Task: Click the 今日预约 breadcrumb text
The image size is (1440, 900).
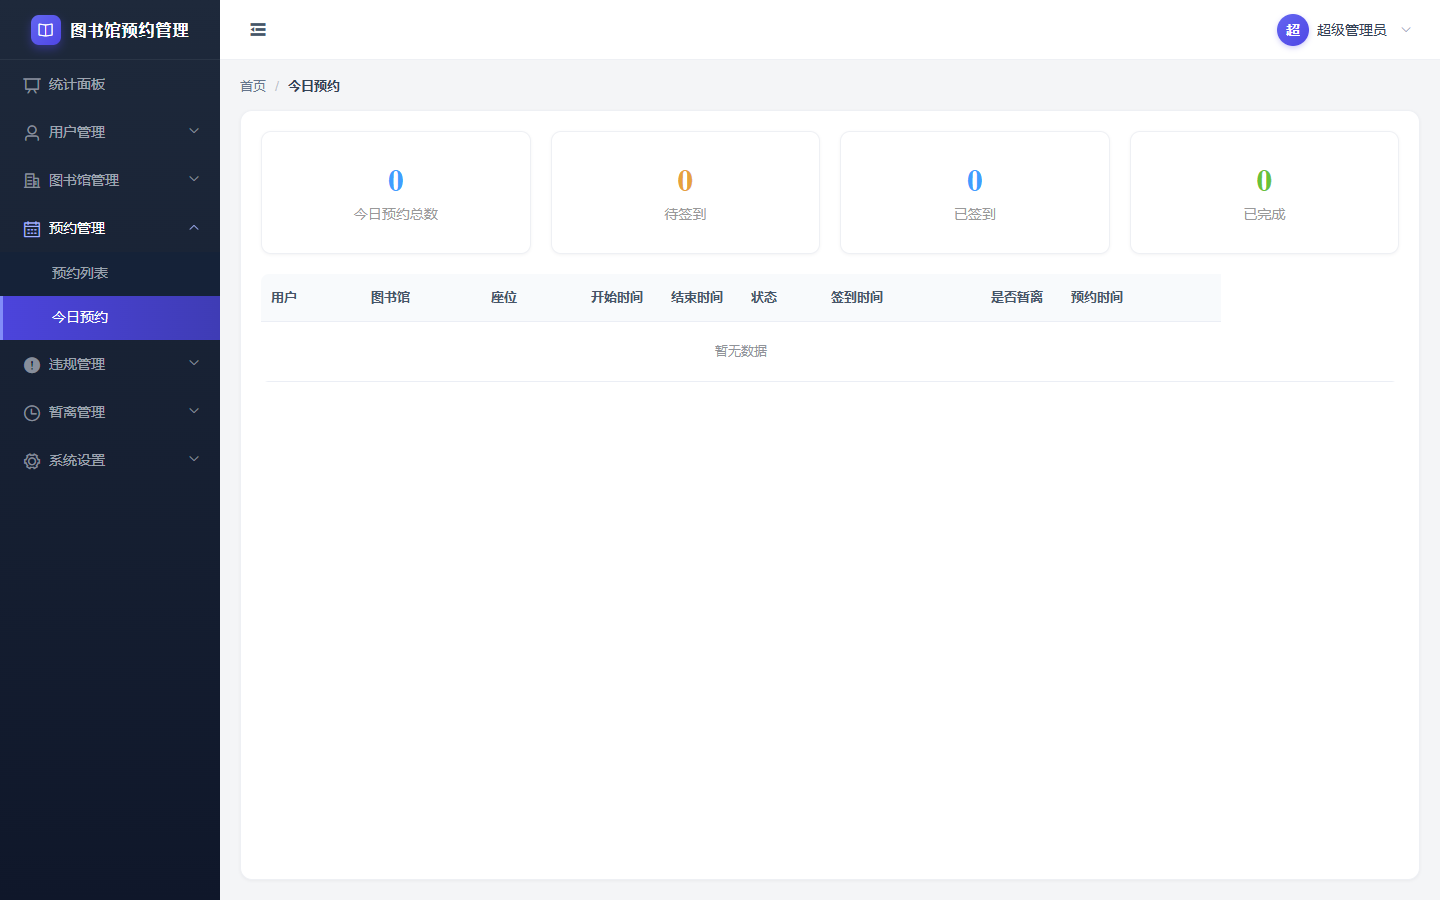Action: pos(314,86)
